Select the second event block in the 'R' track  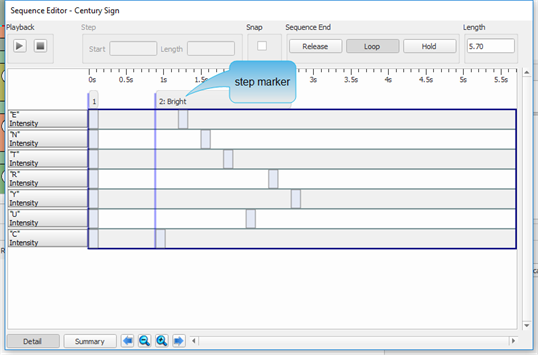[x=273, y=179]
